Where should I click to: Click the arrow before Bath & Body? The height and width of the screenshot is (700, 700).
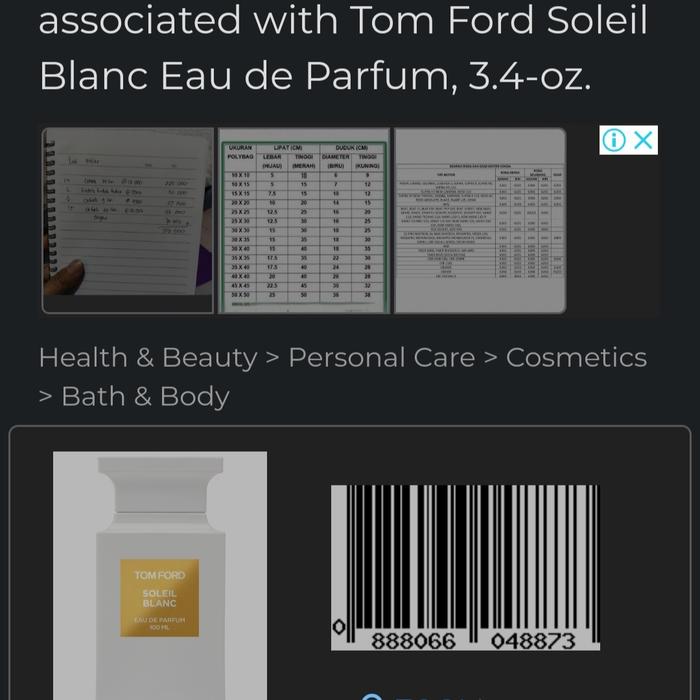click(x=45, y=397)
